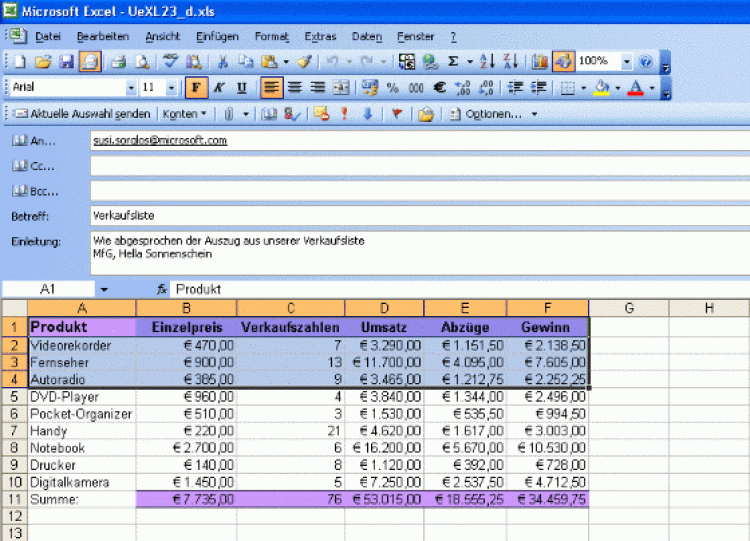This screenshot has height=541, width=750.
Task: Toggle underline formatting (U button)
Action: point(240,88)
